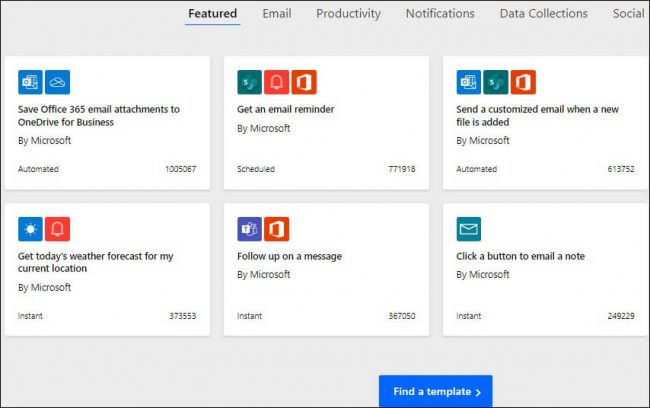The width and height of the screenshot is (650, 408).
Task: Click the MSN Weather sun icon
Action: [x=31, y=229]
